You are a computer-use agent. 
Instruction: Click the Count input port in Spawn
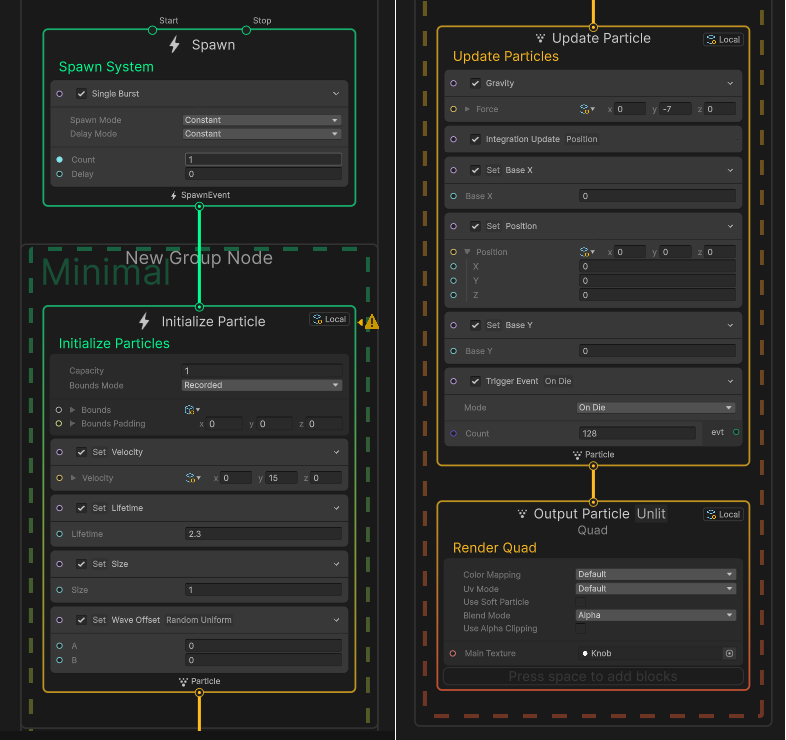pyautogui.click(x=60, y=159)
